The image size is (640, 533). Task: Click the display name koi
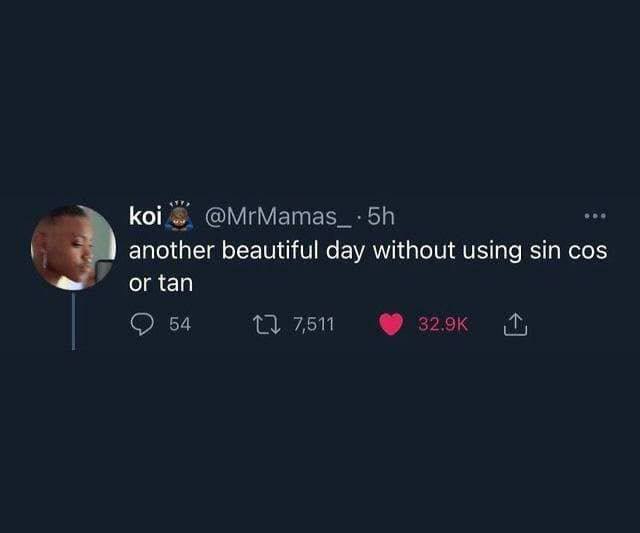click(x=145, y=216)
